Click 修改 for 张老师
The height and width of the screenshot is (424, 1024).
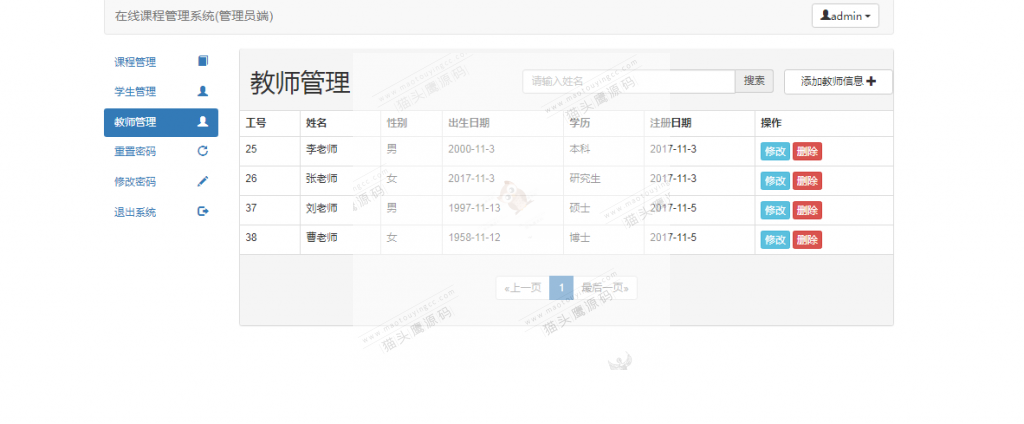(775, 181)
